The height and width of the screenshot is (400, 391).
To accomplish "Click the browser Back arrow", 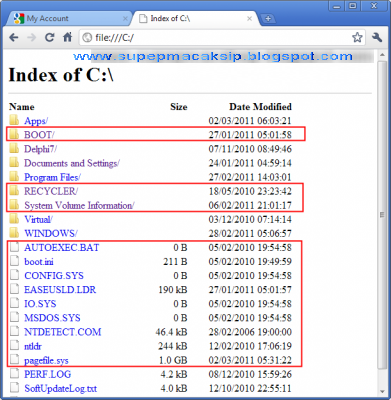I will tap(14, 37).
